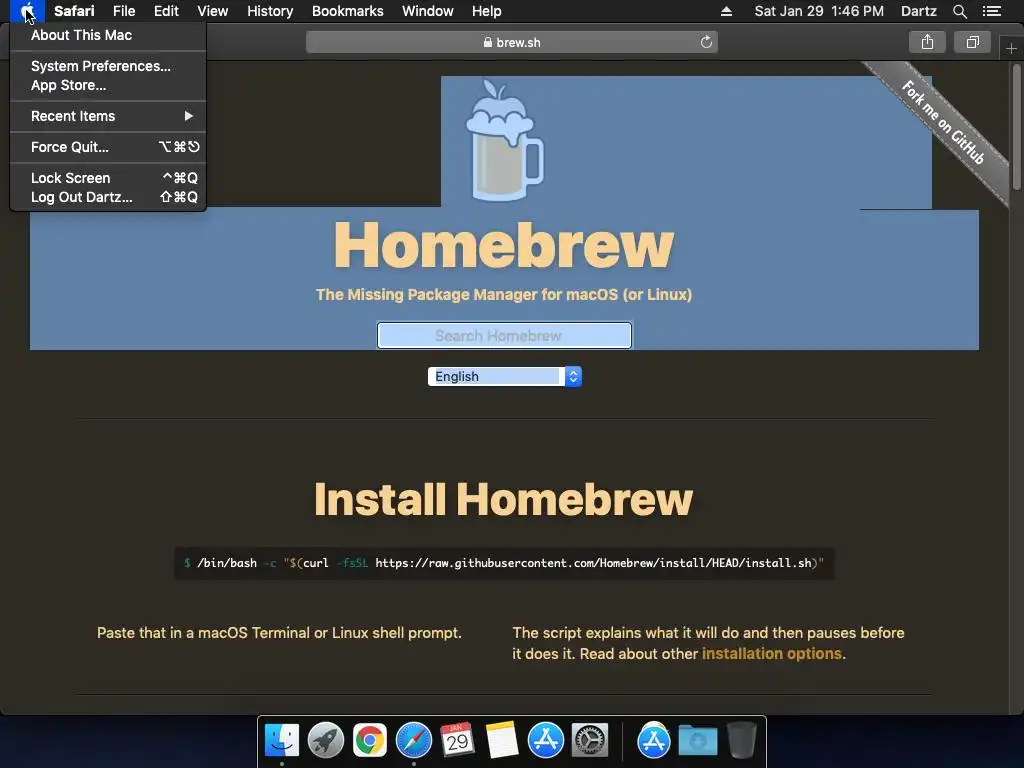
Task: Select Force Quit menu entry
Action: click(x=108, y=147)
